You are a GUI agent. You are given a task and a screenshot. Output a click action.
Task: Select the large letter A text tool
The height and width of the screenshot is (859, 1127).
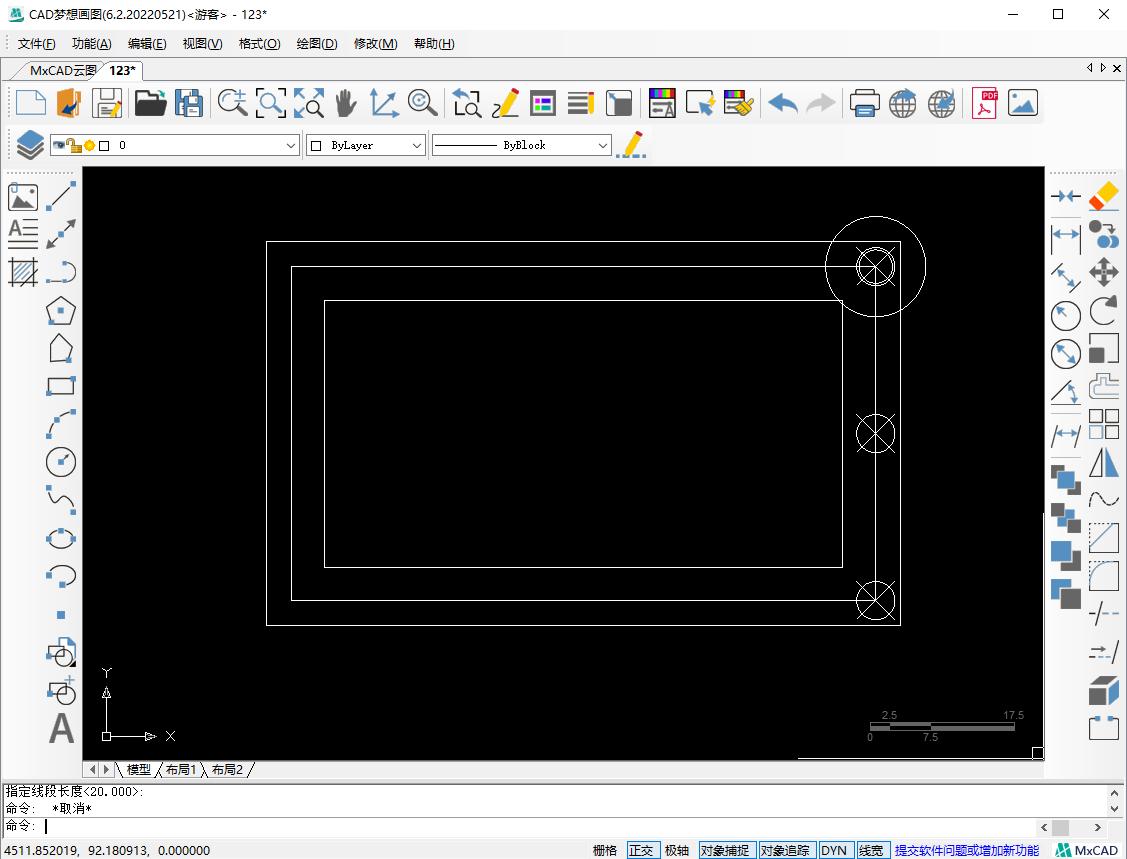[x=61, y=729]
